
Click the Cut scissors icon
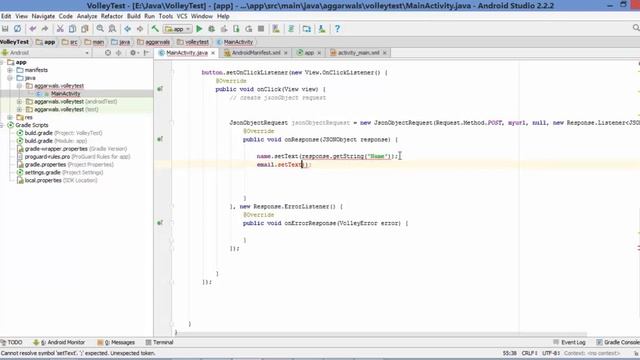coord(60,29)
